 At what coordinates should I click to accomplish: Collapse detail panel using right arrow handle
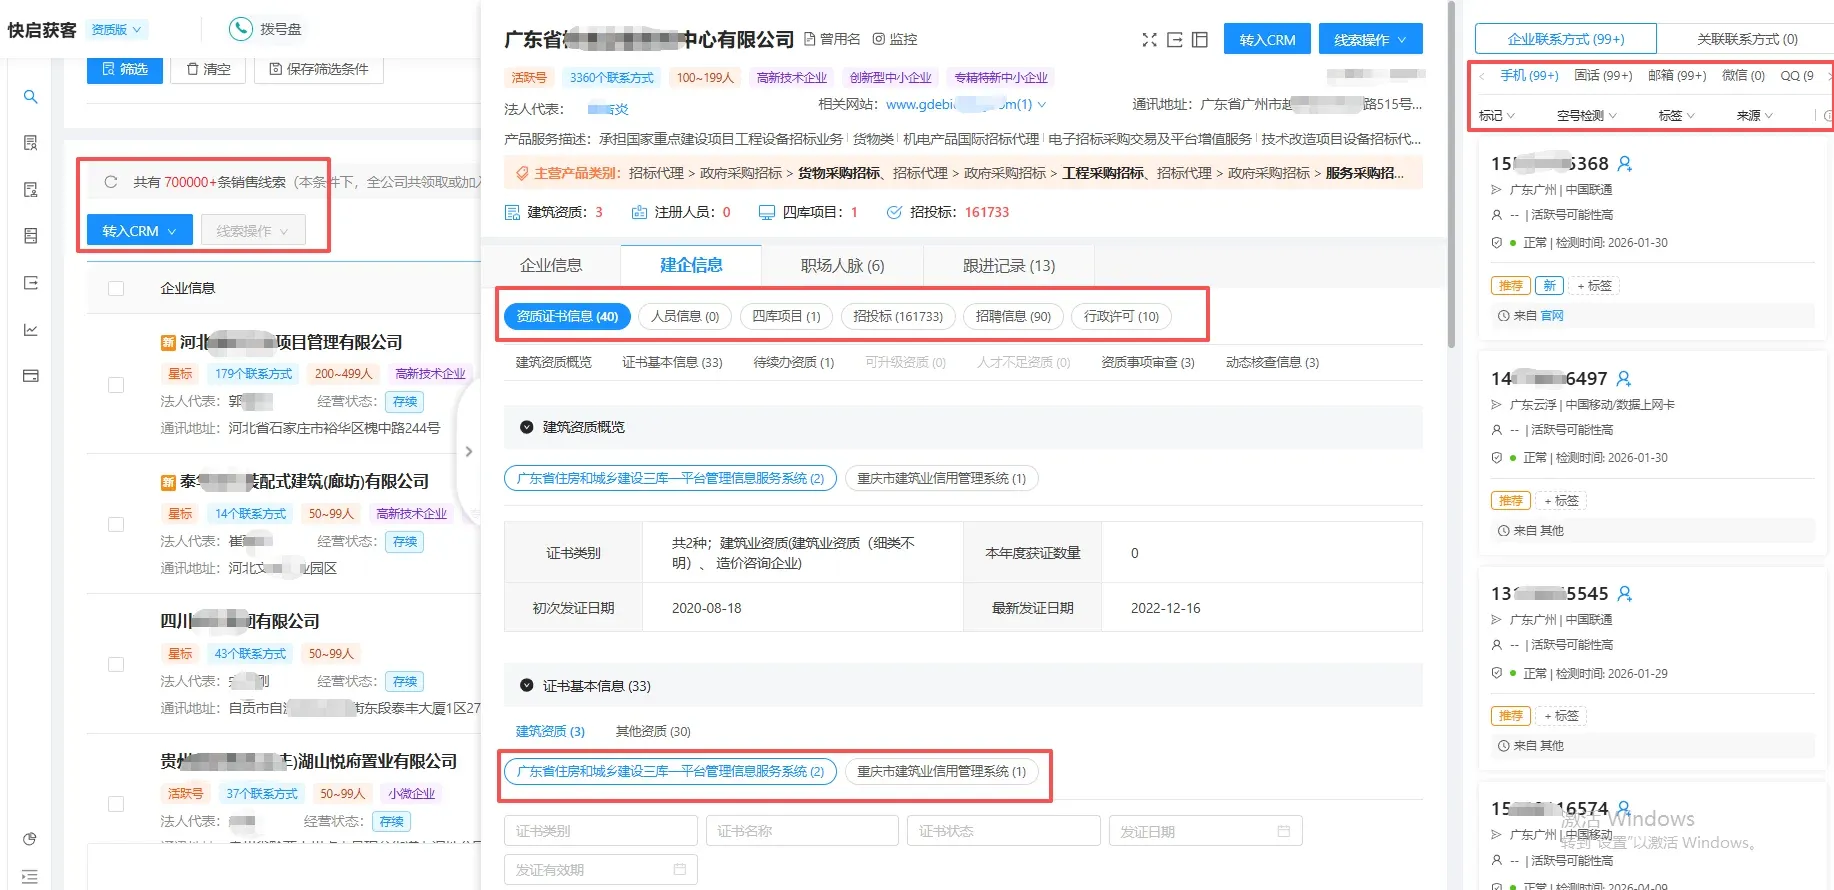tap(468, 451)
